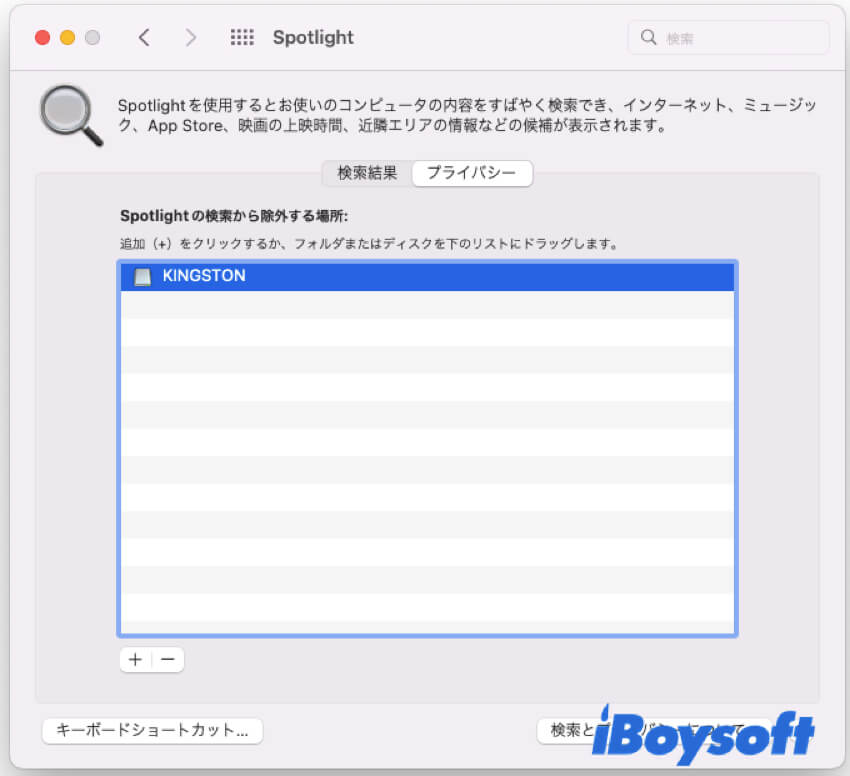
Task: Click the 追加 link in the instructions text
Action: 130,242
